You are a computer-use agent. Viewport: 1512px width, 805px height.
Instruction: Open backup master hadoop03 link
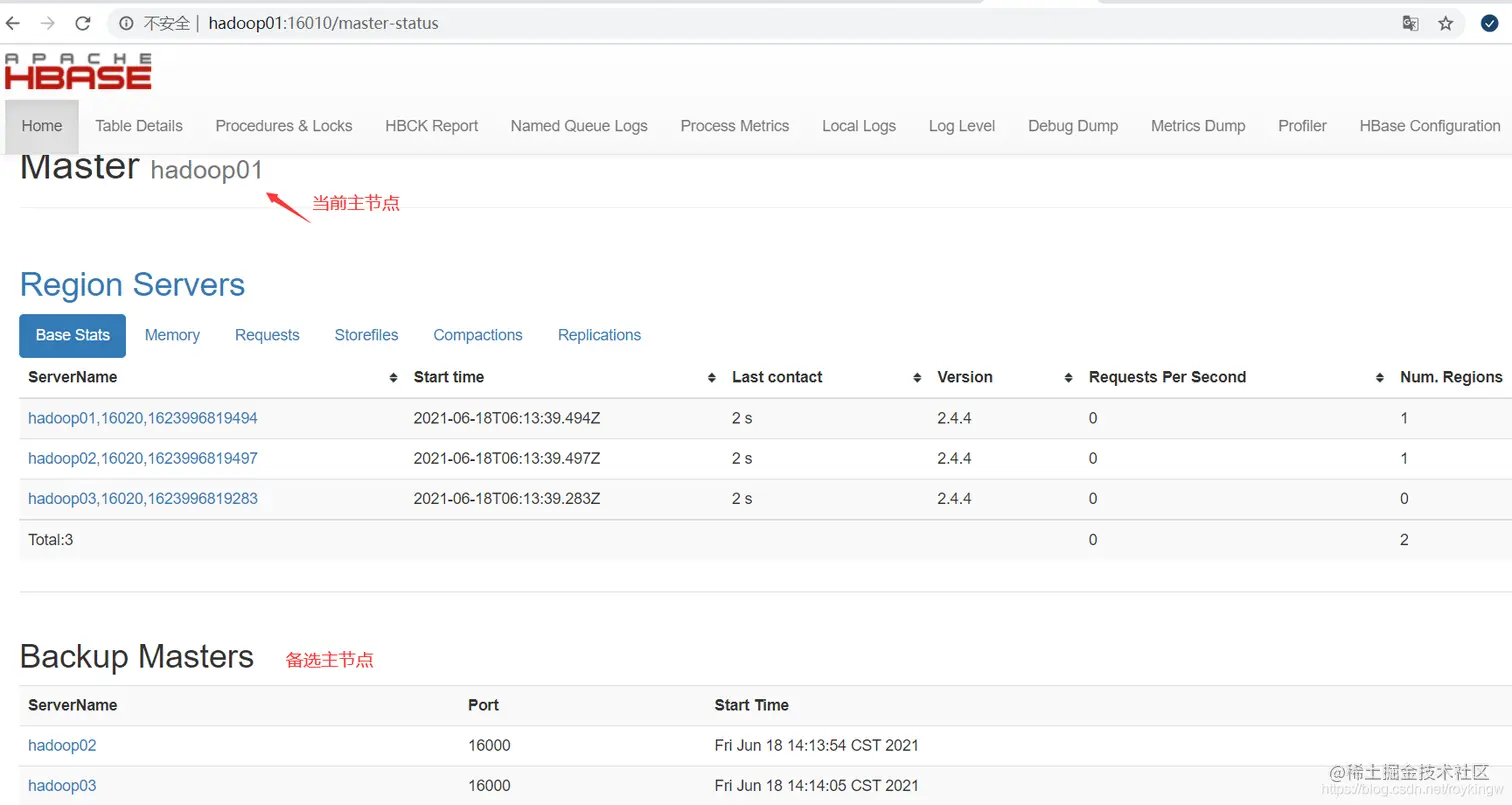pyautogui.click(x=62, y=785)
